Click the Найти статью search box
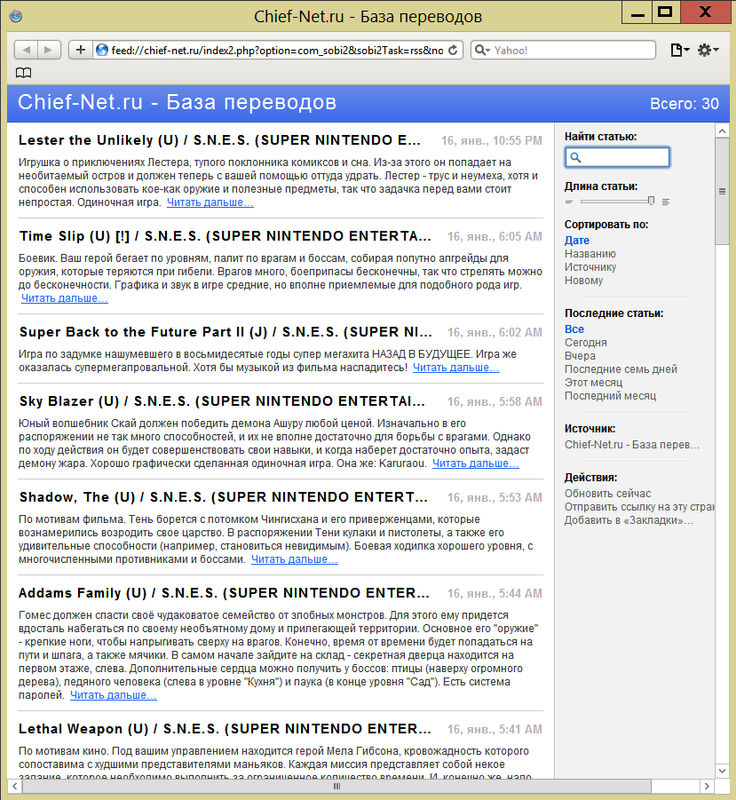 pyautogui.click(x=617, y=157)
